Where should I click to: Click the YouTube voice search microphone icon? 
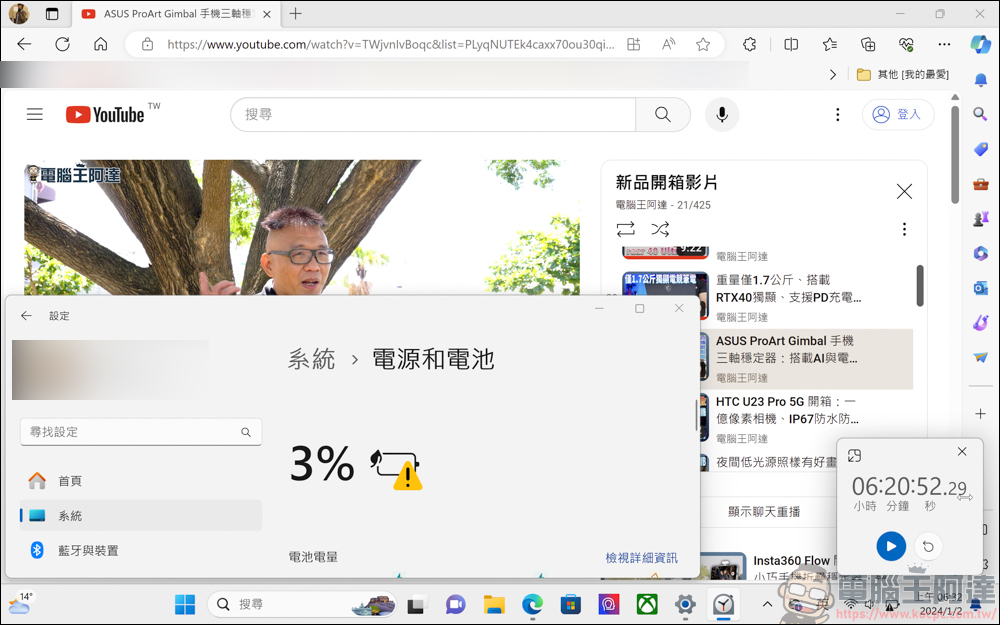point(721,115)
